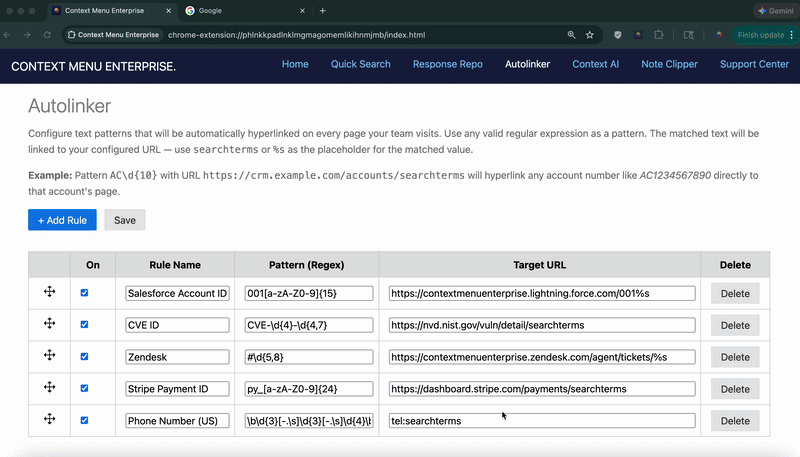
Task: Open the zoom magnifier in the address bar
Action: pos(571,35)
